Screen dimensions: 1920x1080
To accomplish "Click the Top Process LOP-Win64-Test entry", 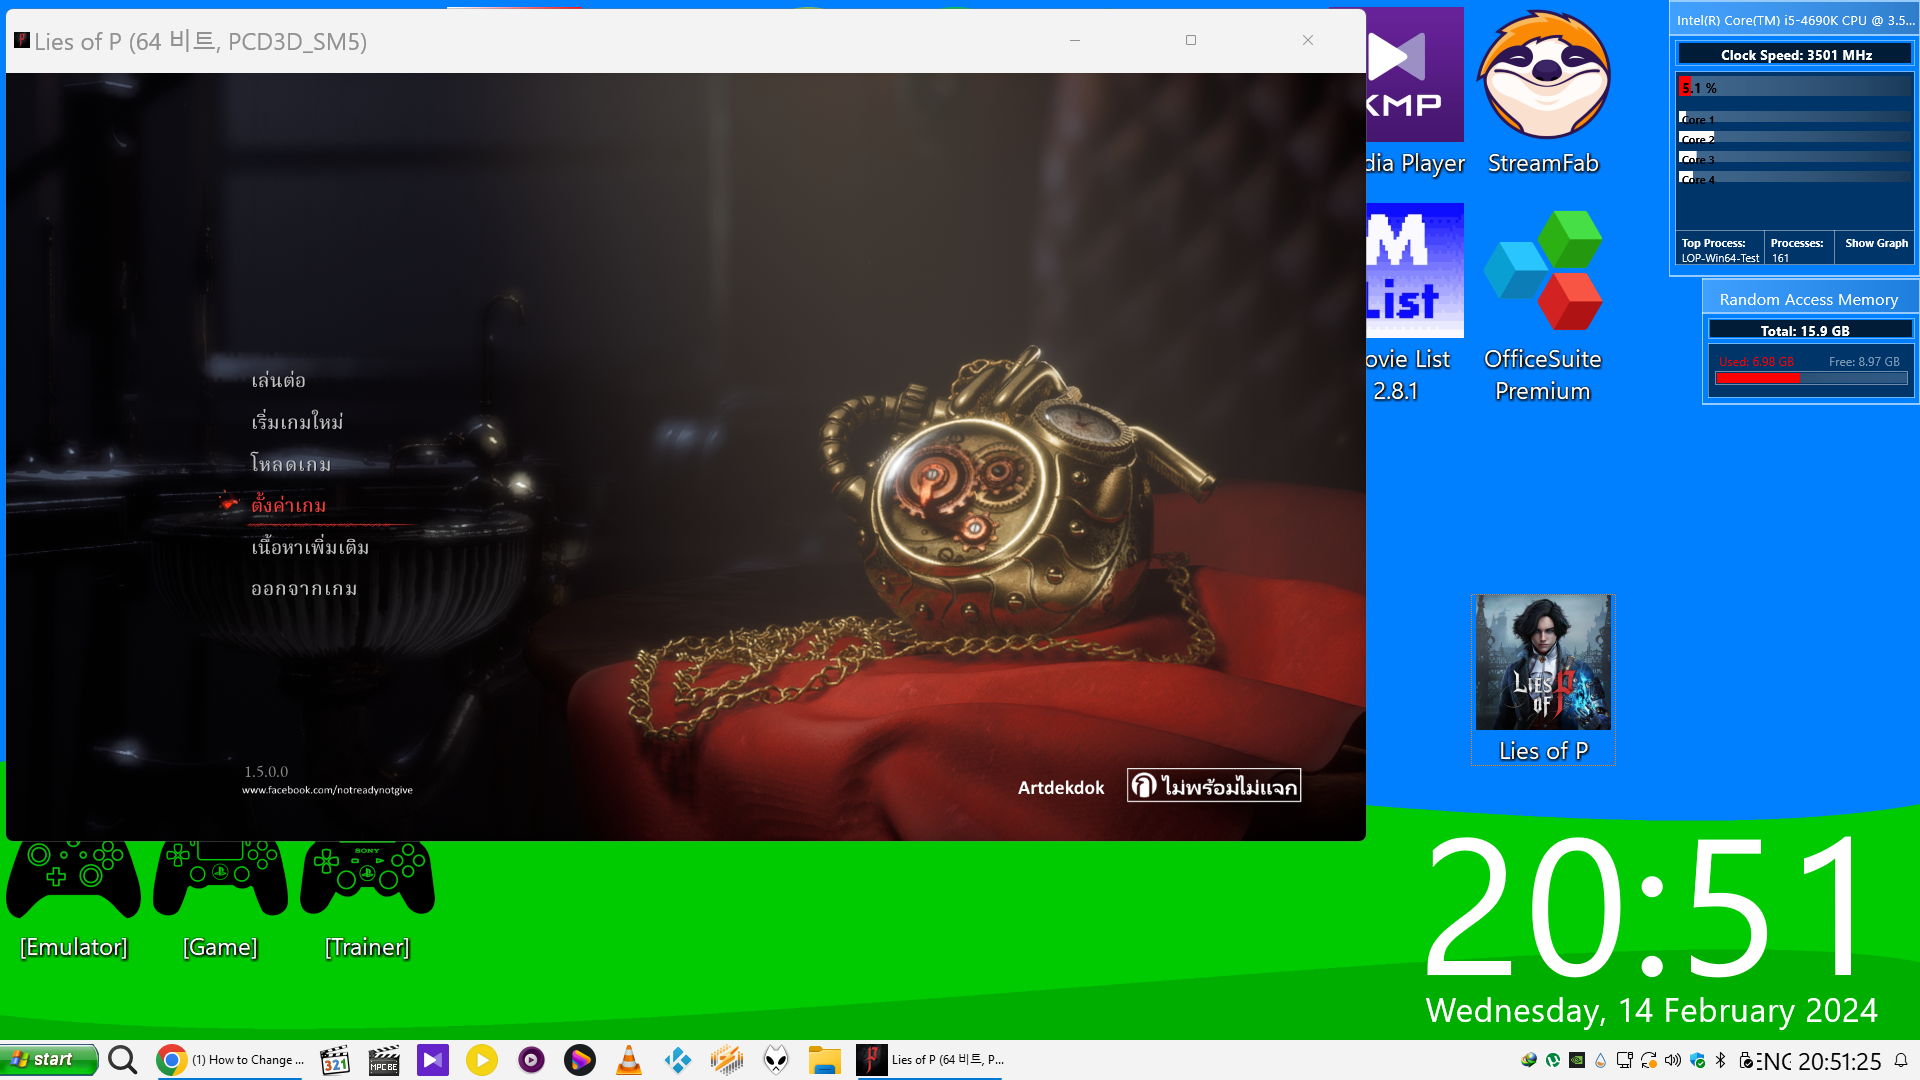I will 1720,250.
